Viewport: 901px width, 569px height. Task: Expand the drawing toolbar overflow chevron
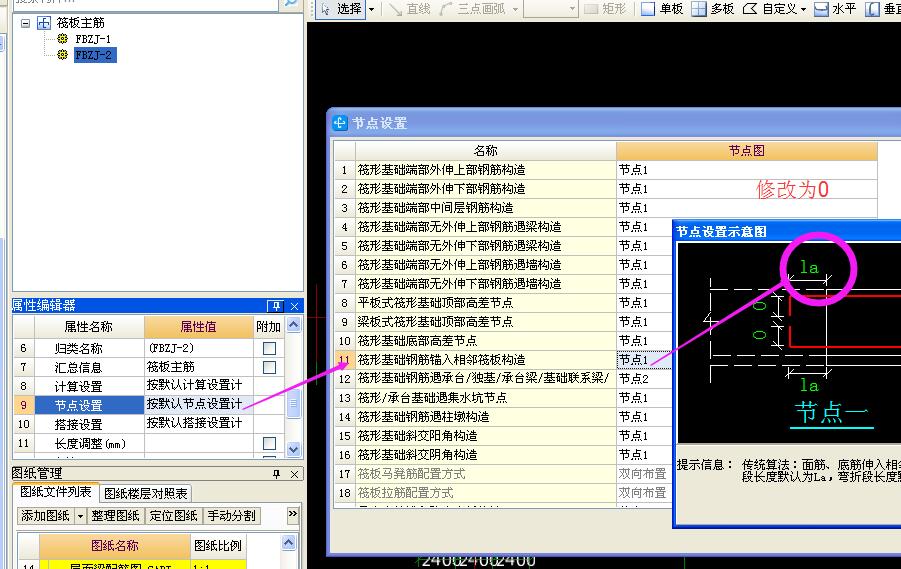click(x=293, y=514)
